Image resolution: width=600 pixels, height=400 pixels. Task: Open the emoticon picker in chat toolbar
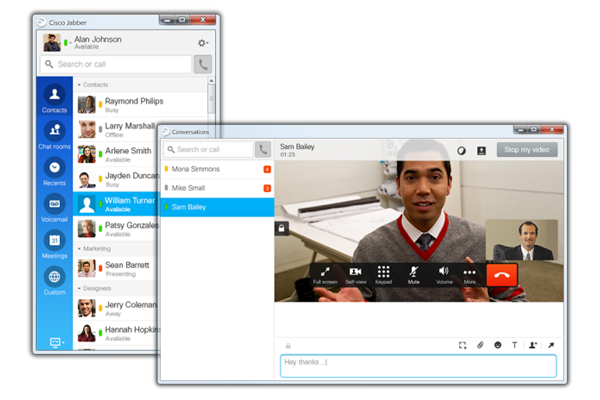click(x=497, y=345)
